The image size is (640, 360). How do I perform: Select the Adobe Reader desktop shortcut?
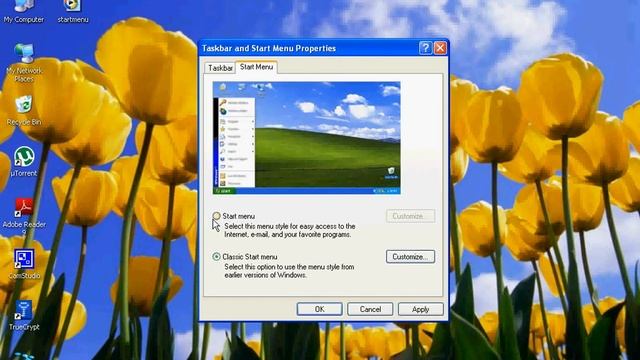point(24,216)
